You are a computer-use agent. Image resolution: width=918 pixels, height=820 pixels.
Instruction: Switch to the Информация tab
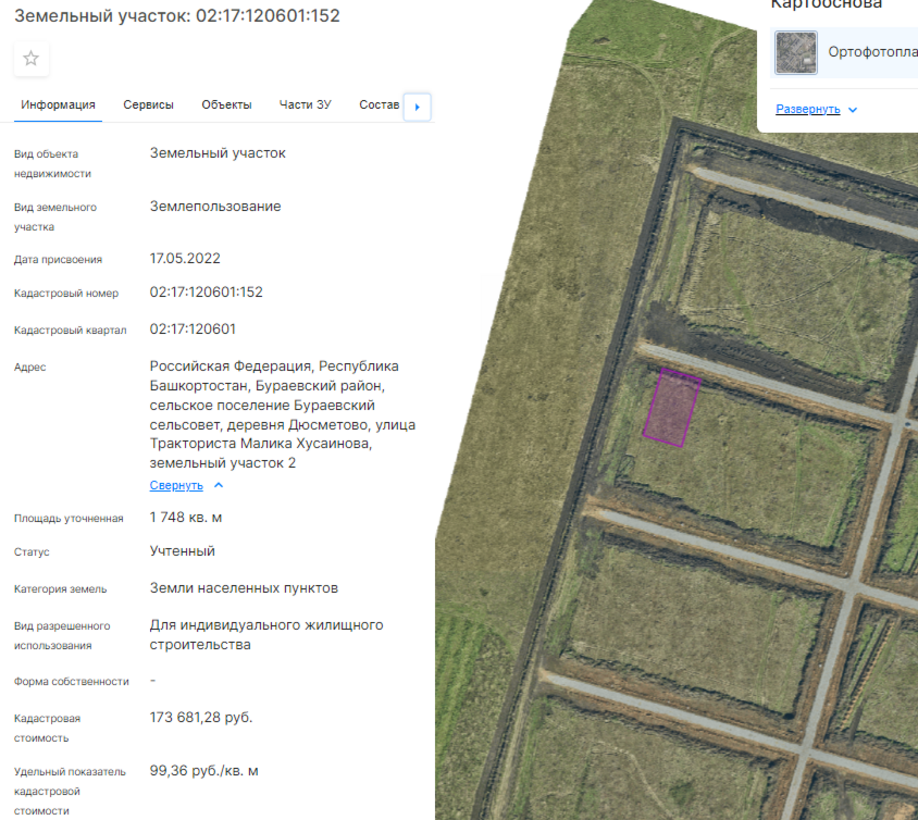coord(58,105)
